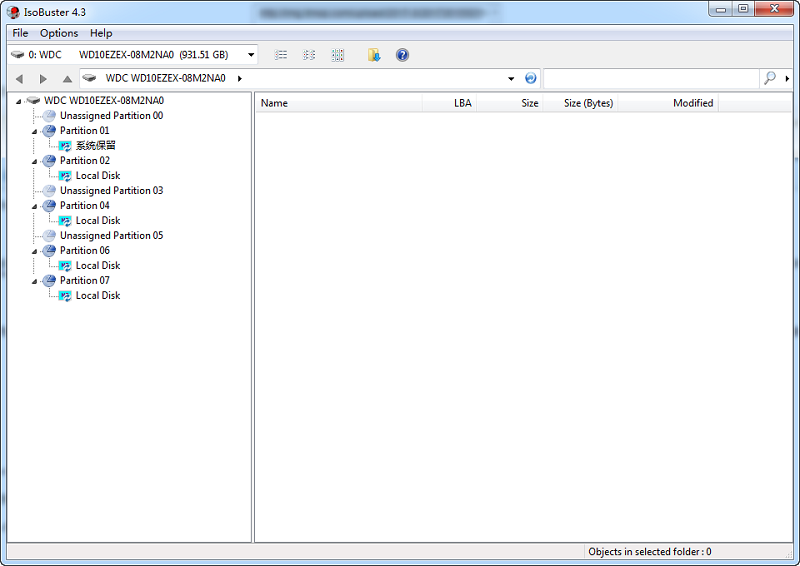
Task: Sort by the Name column header
Action: pos(339,103)
